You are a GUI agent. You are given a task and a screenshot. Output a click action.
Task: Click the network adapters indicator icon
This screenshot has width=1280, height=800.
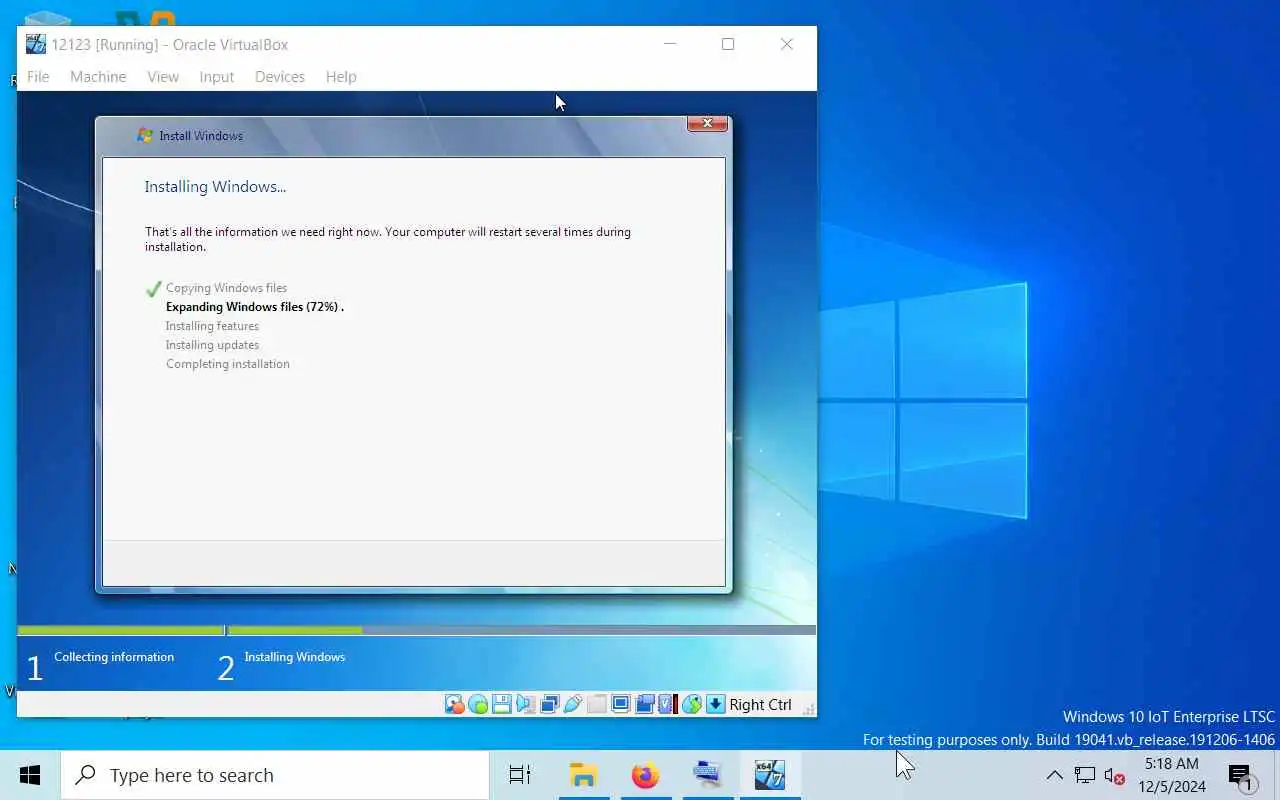click(550, 704)
